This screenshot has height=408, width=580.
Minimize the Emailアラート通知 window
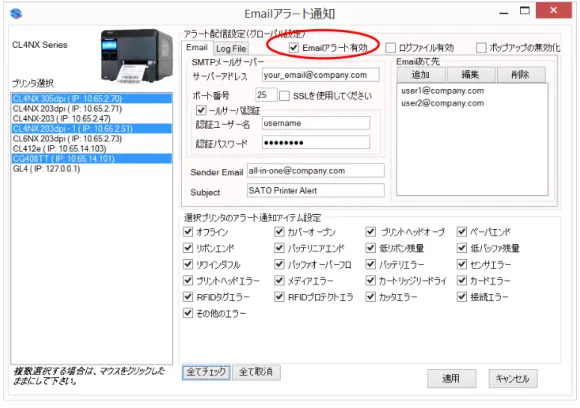tap(504, 12)
